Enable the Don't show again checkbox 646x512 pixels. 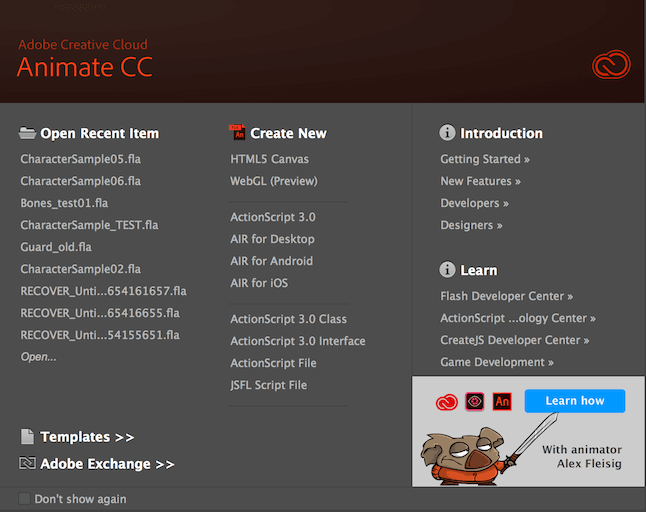point(24,498)
